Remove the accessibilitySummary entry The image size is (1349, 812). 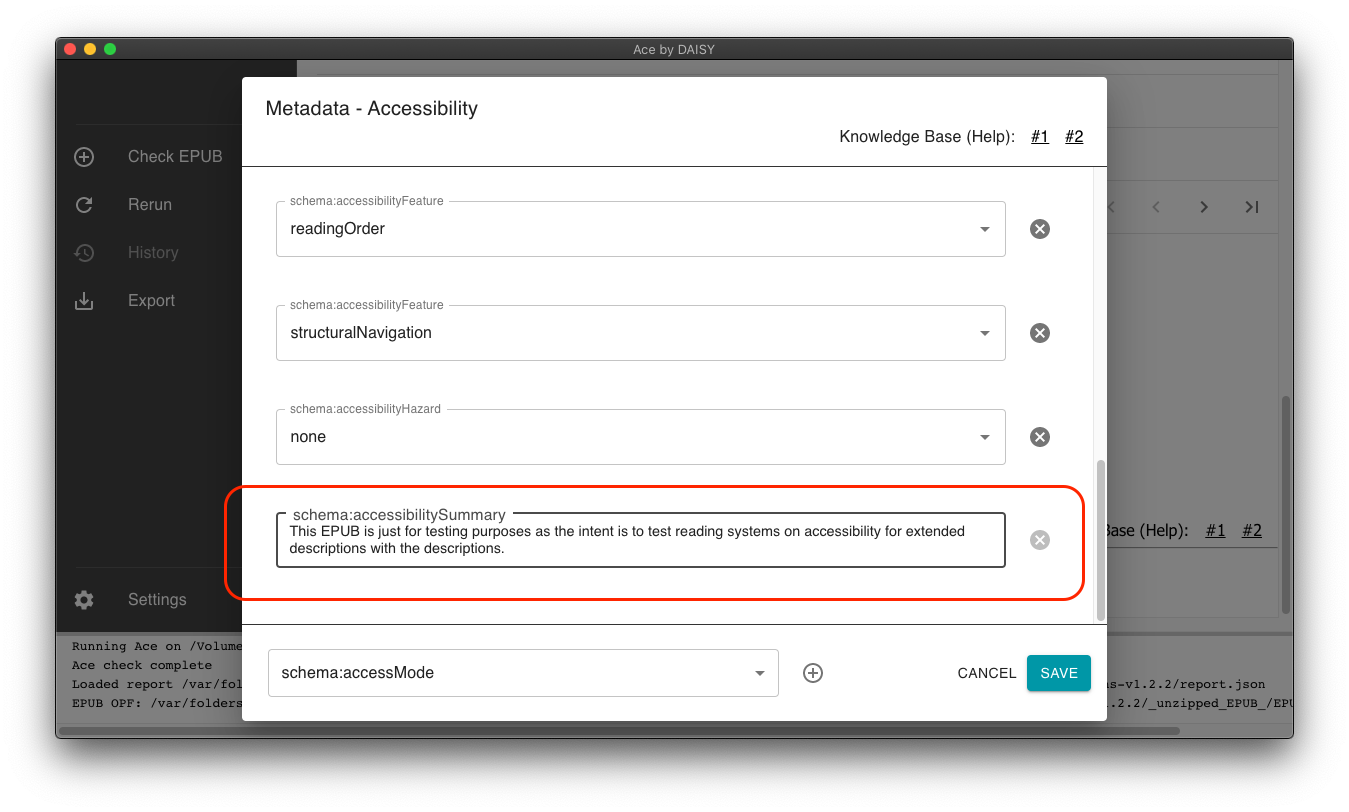[x=1040, y=540]
